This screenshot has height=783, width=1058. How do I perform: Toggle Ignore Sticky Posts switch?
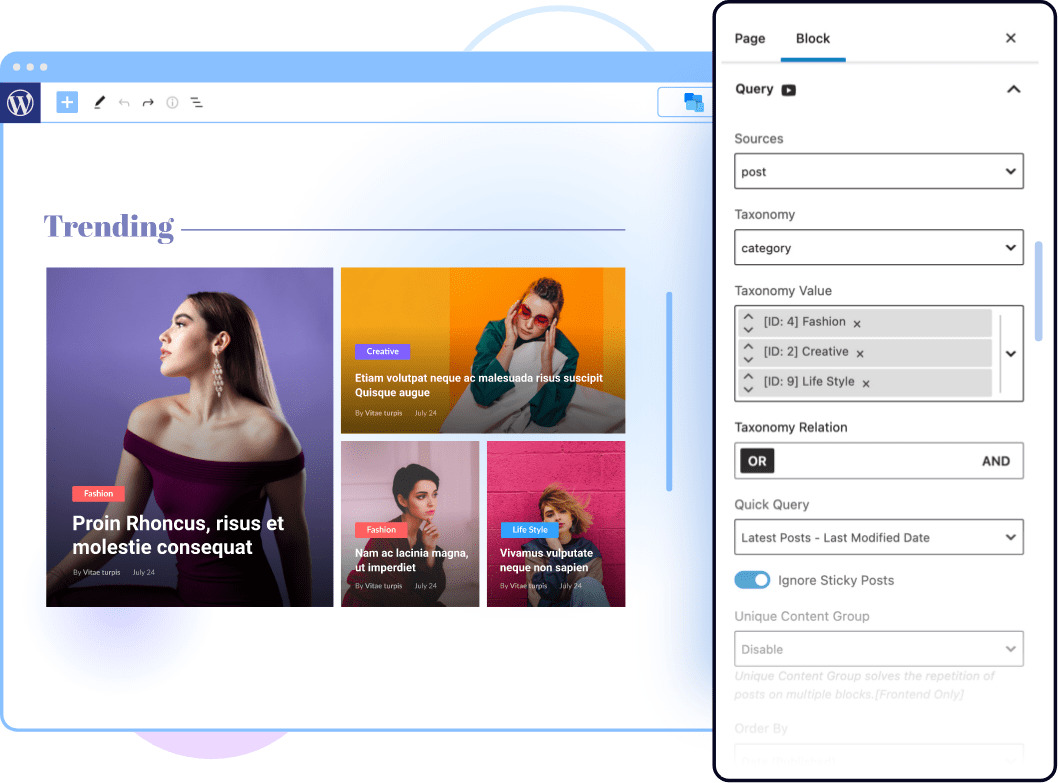point(752,580)
